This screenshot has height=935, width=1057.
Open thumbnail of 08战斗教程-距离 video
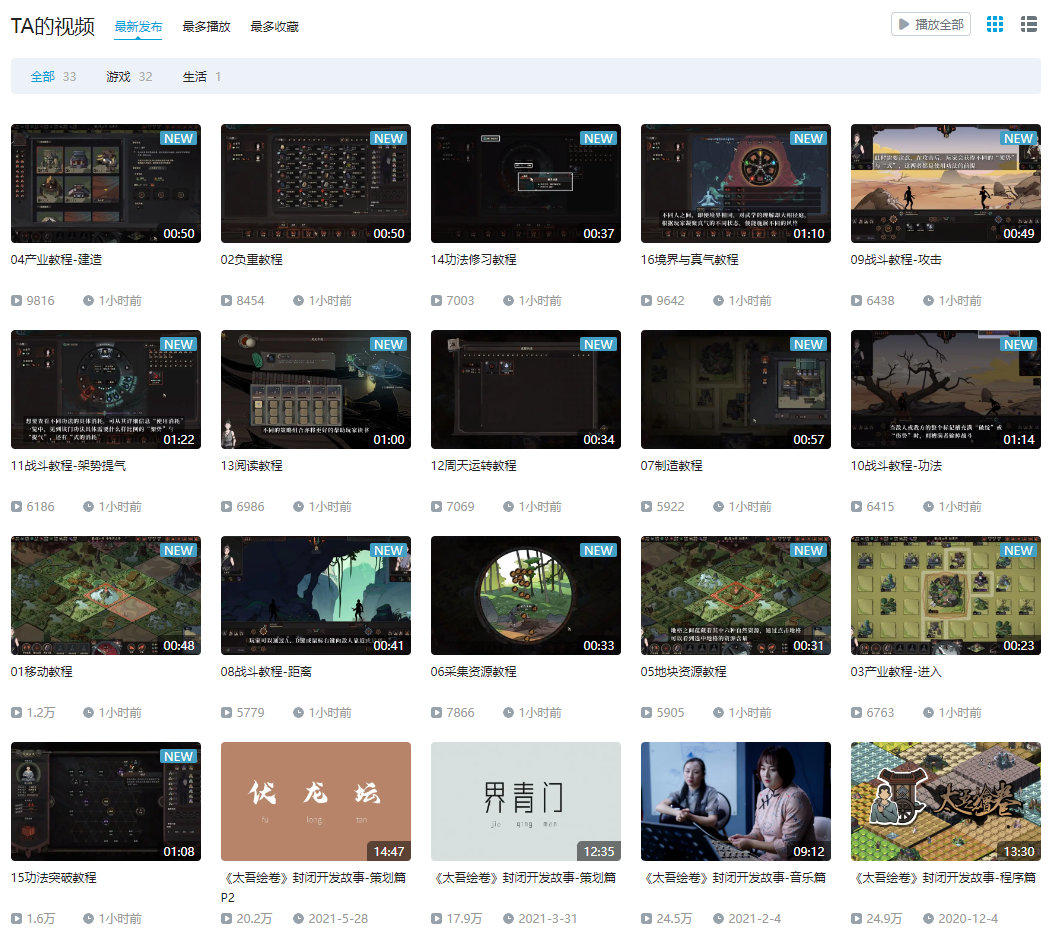(x=315, y=595)
